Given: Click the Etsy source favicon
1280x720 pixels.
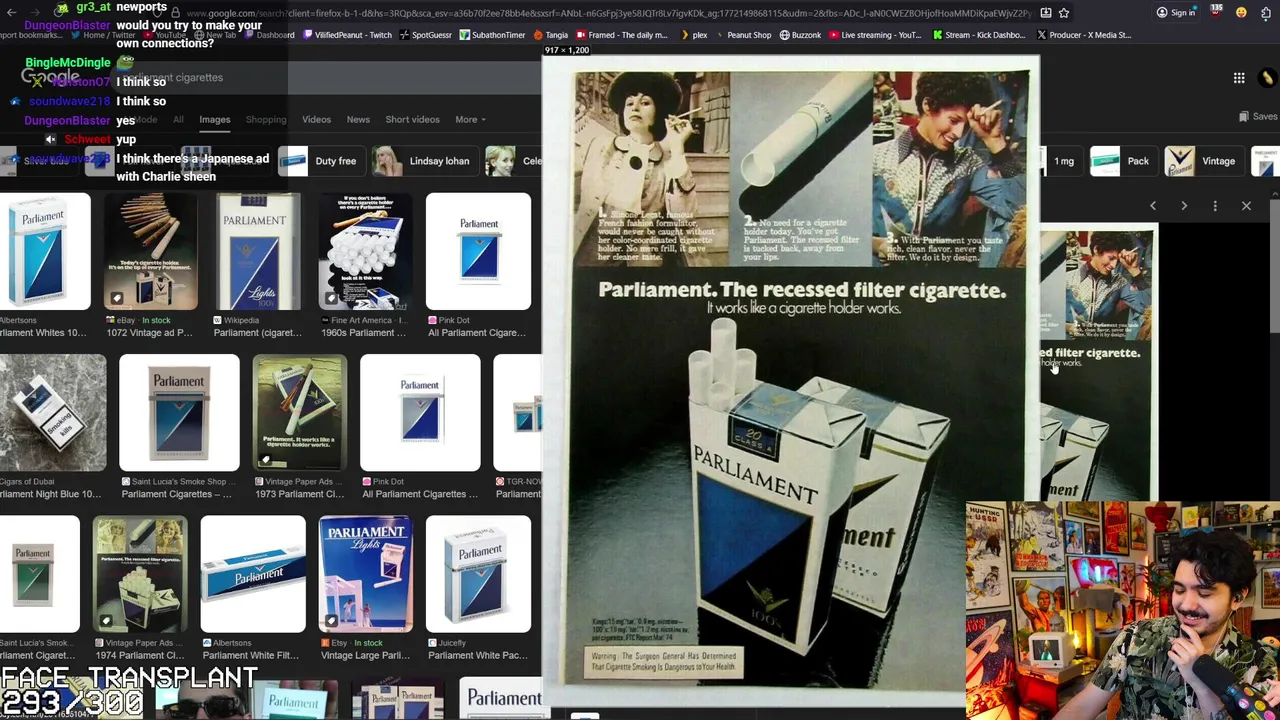Looking at the screenshot, I should [x=324, y=643].
